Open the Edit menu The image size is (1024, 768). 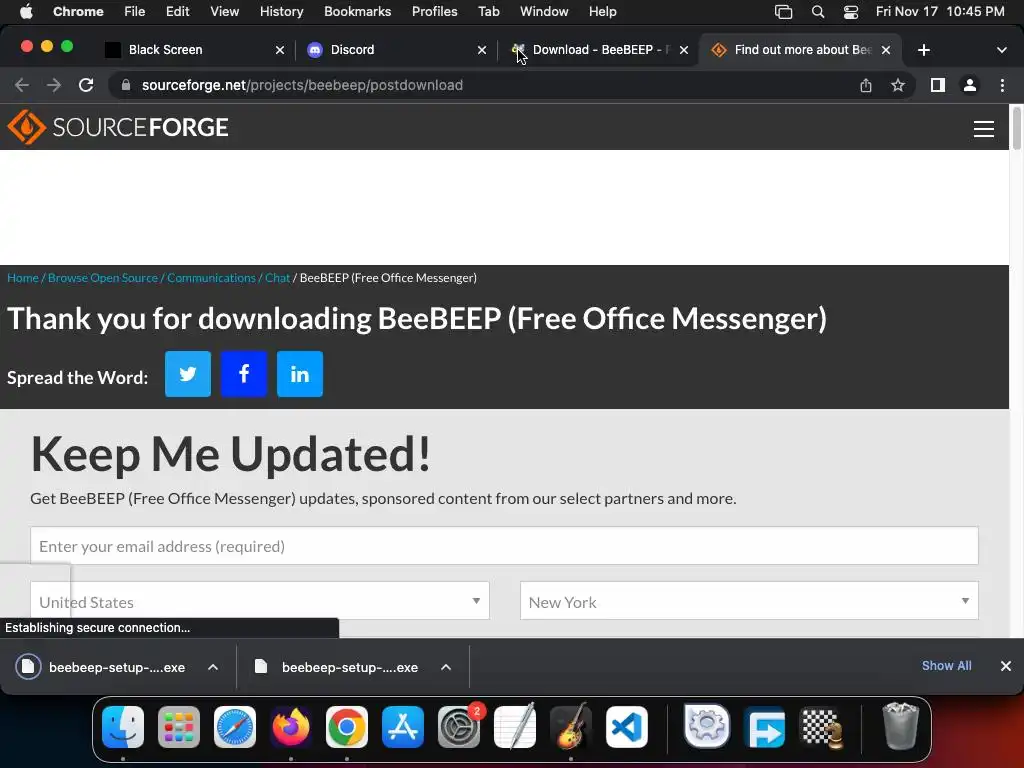pyautogui.click(x=177, y=11)
